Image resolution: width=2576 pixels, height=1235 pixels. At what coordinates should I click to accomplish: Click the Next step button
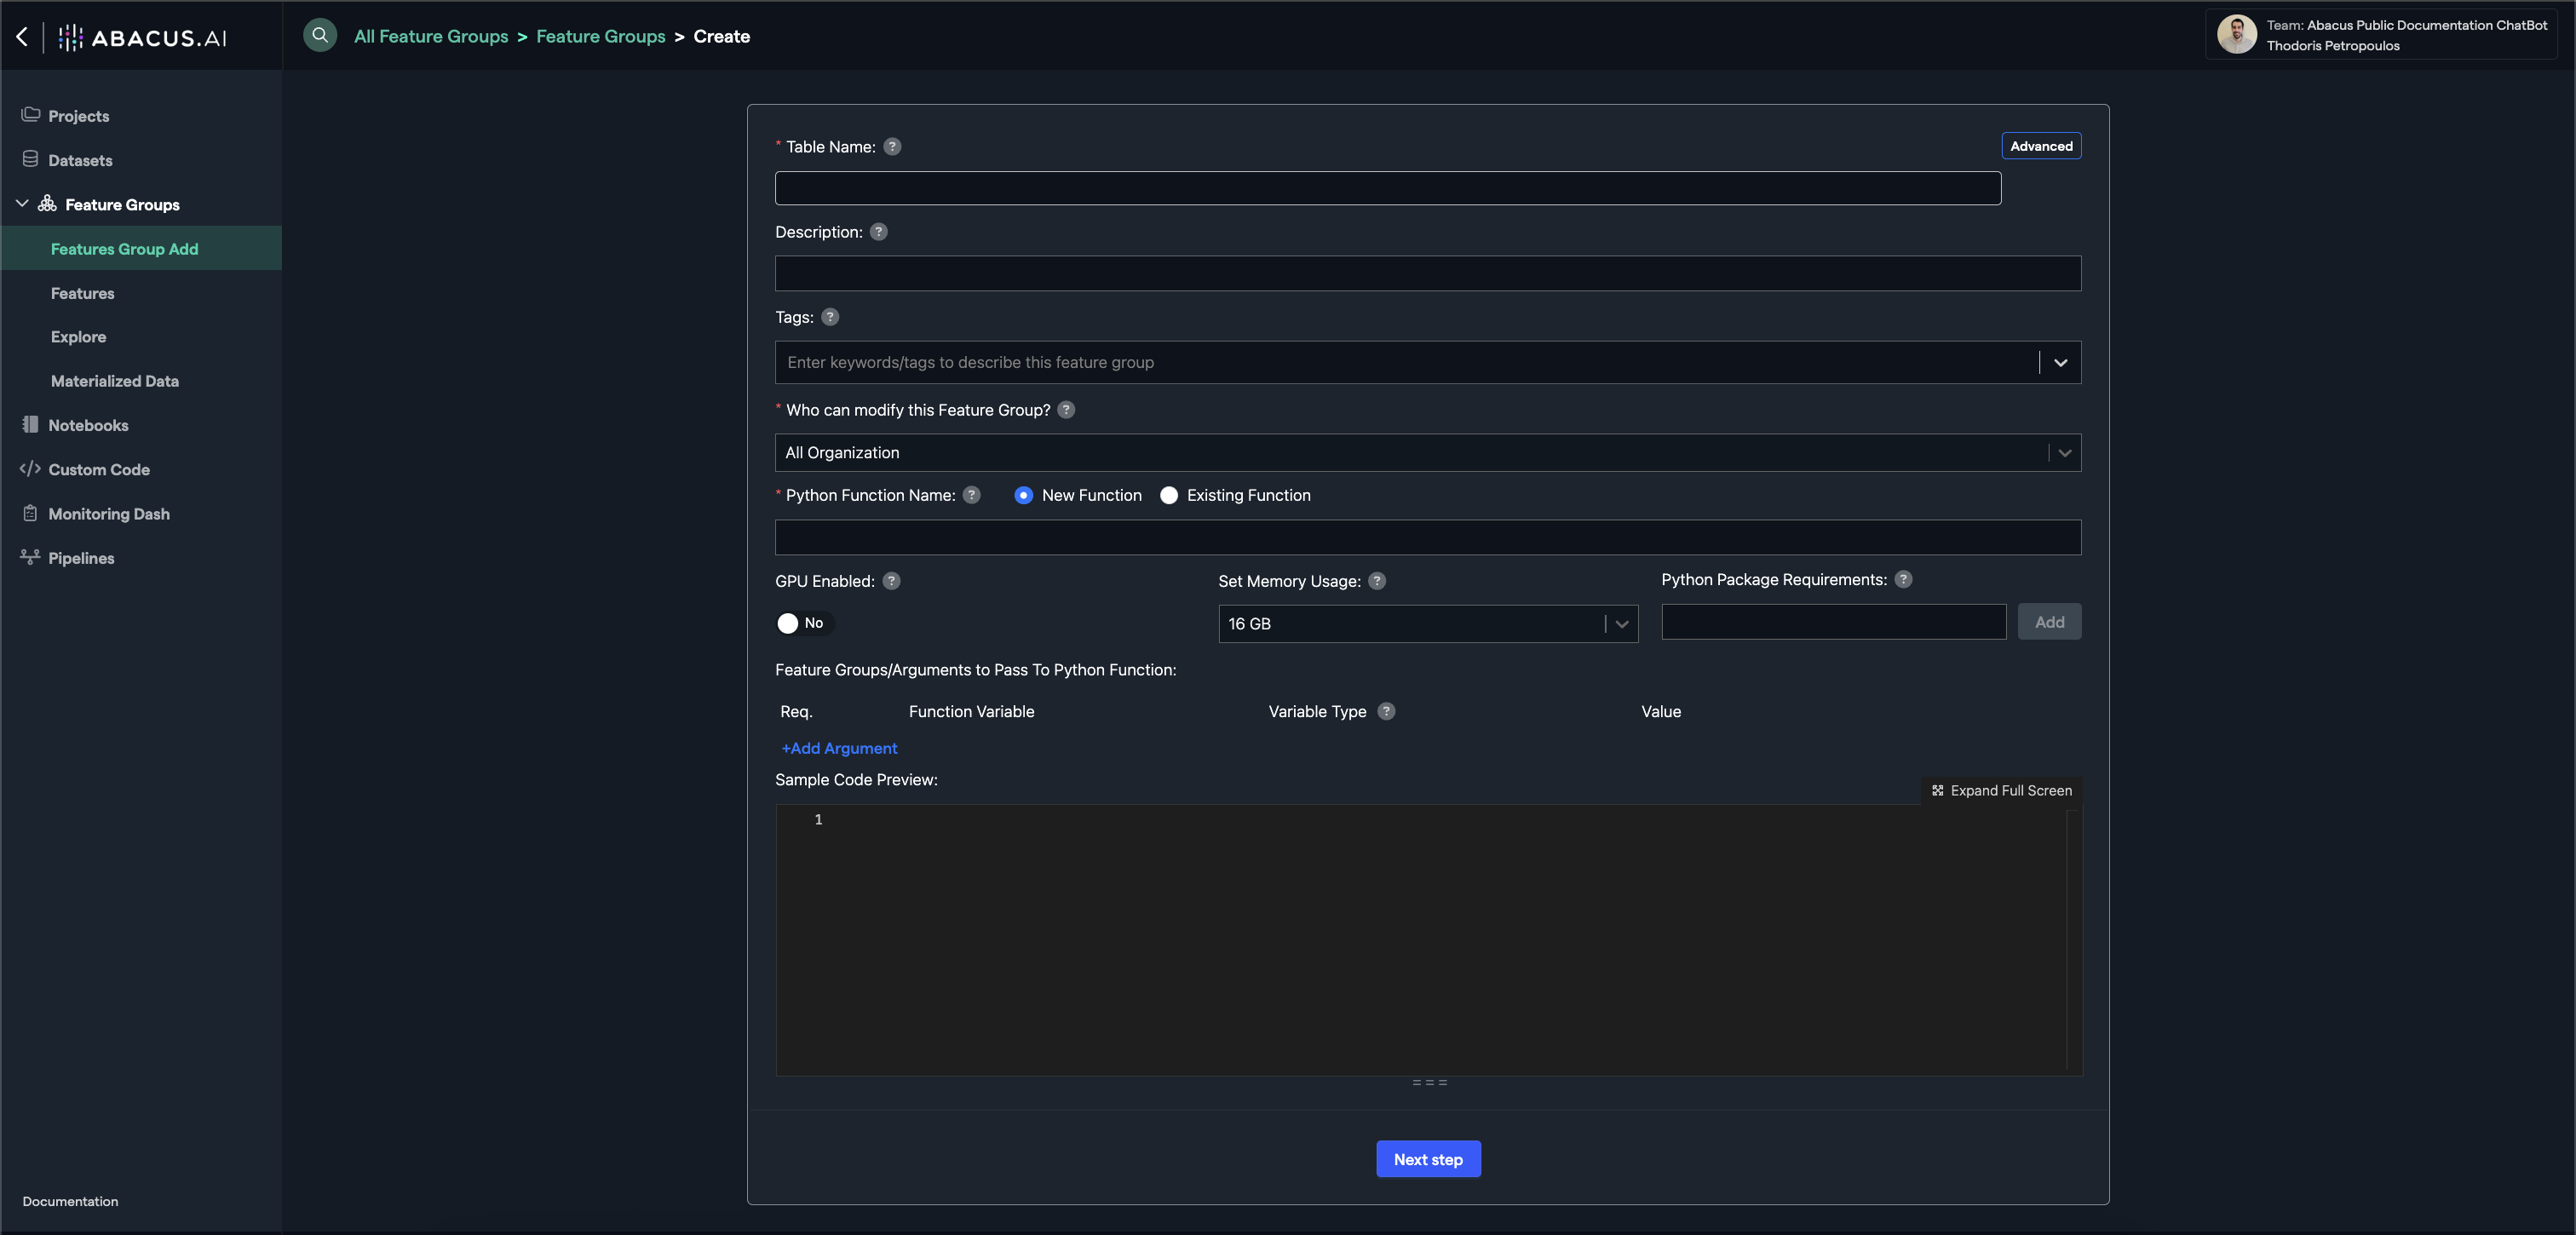[x=1427, y=1159]
